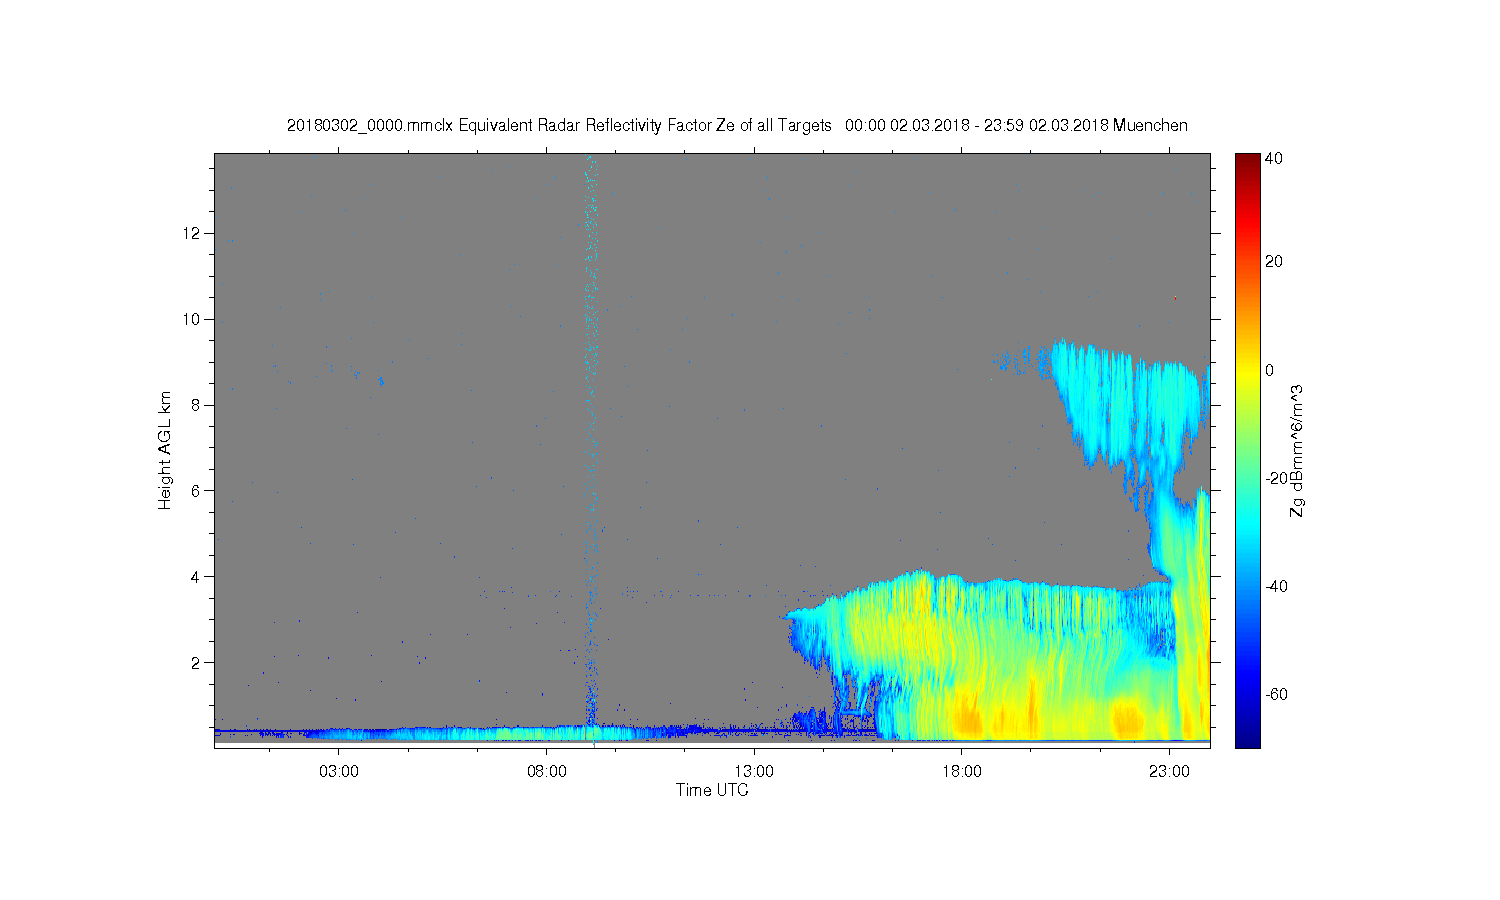Click the 03:00 time tick label

[x=339, y=772]
